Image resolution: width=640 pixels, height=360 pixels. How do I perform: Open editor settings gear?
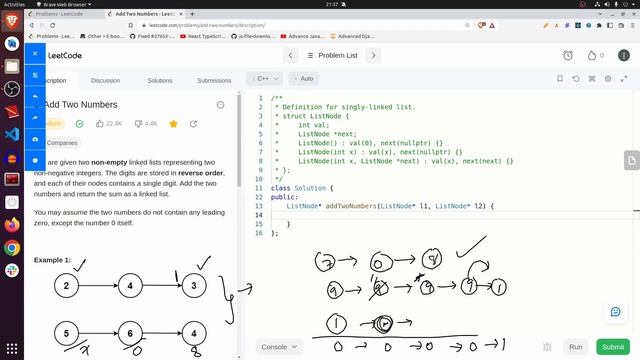(x=608, y=78)
